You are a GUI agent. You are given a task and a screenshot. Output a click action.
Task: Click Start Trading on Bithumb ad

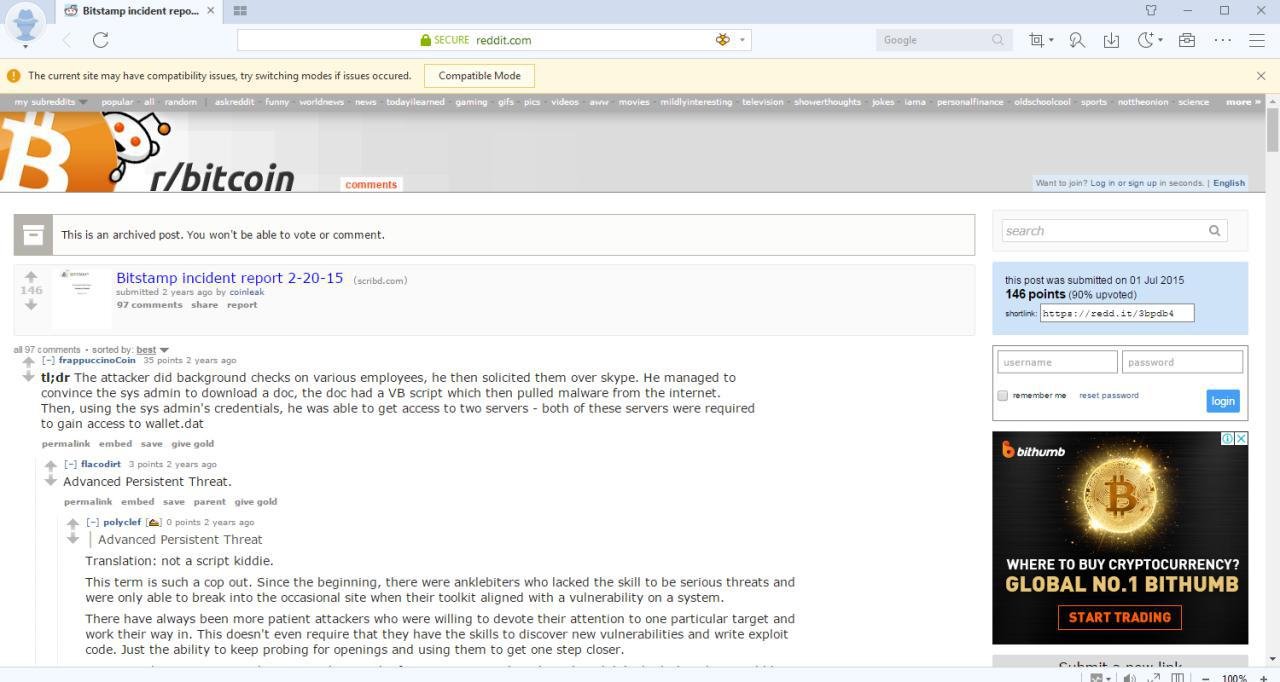1120,617
